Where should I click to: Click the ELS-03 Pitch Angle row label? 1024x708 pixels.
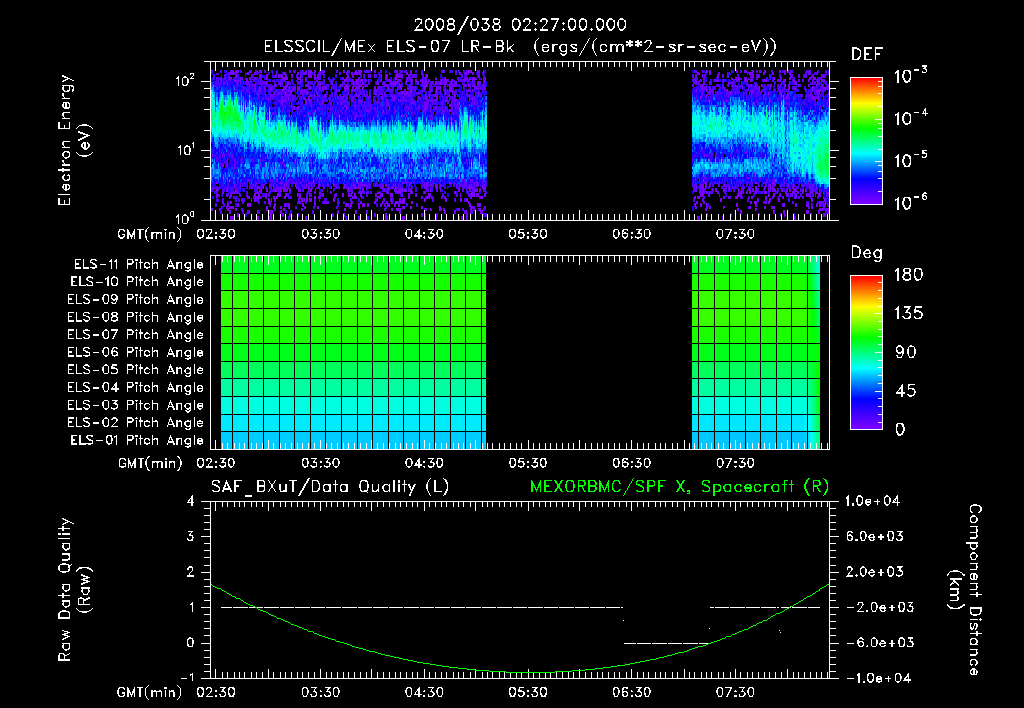[136, 405]
